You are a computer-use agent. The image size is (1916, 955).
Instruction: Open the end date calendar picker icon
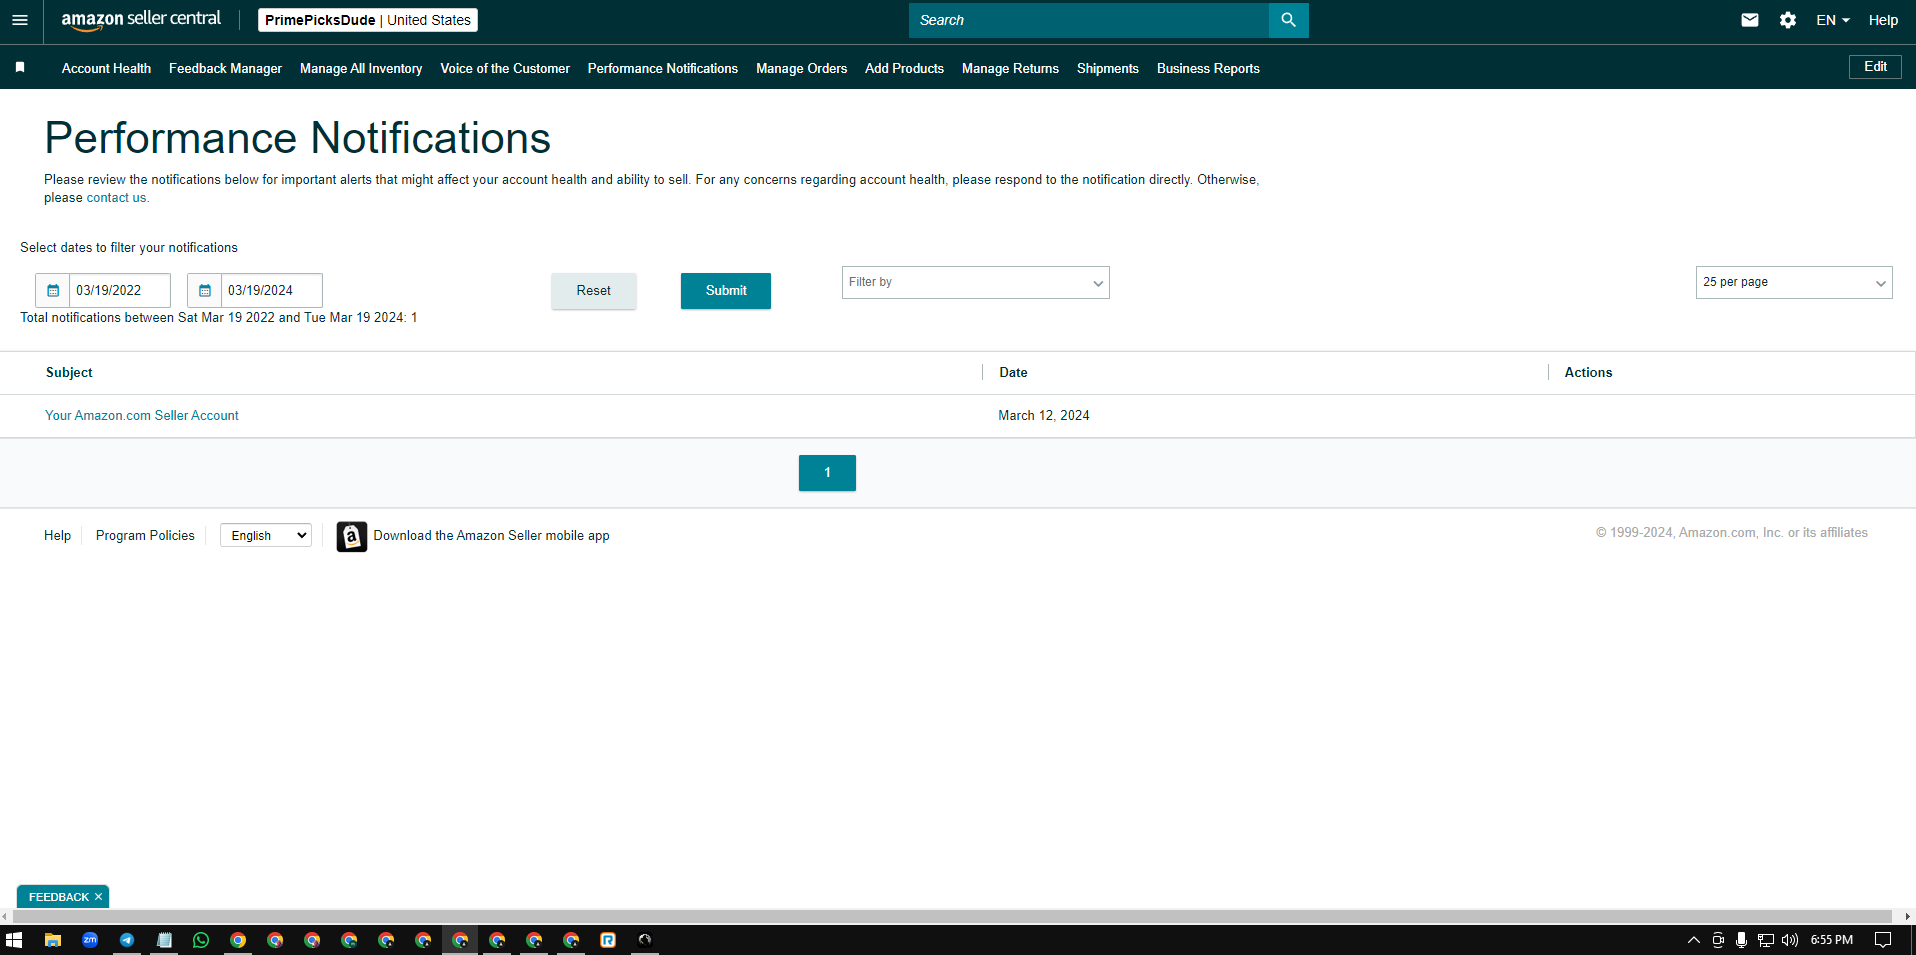click(x=205, y=290)
